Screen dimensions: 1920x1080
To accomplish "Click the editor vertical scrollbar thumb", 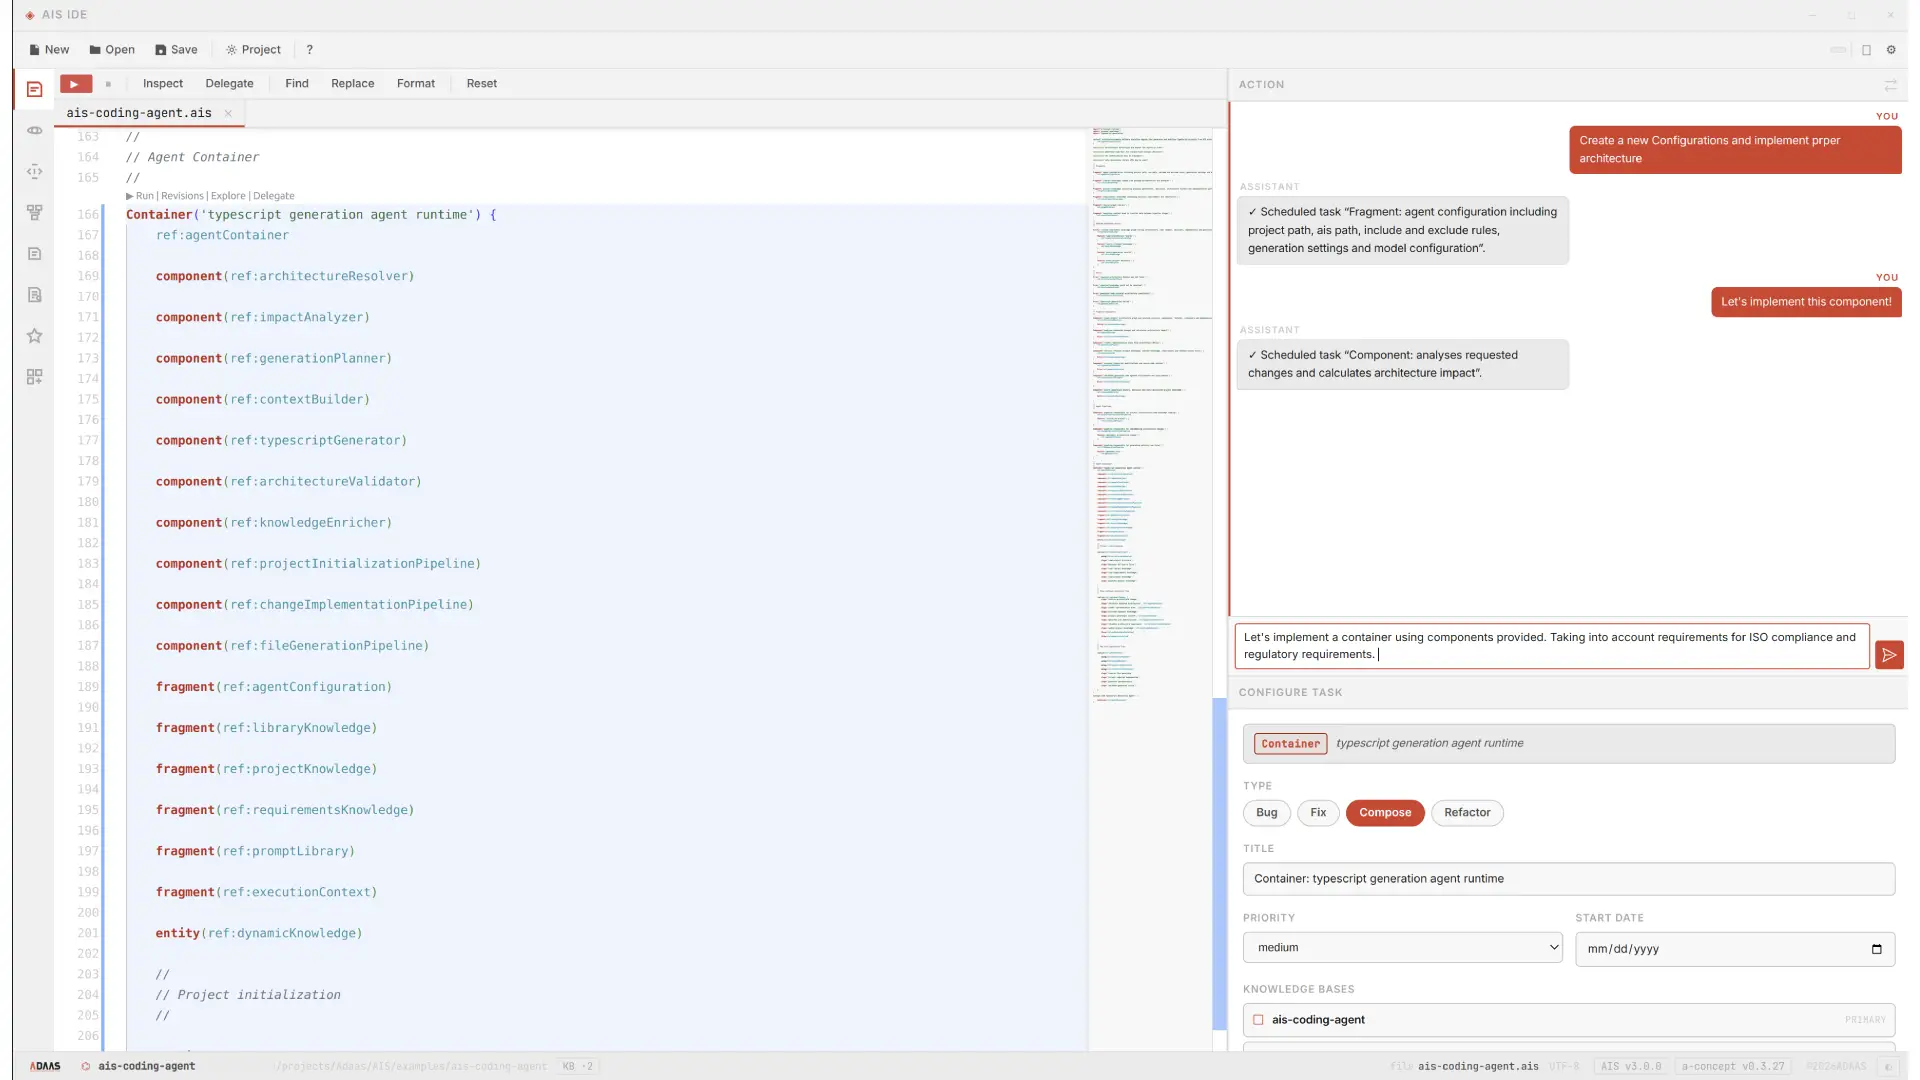I will 1219,863.
